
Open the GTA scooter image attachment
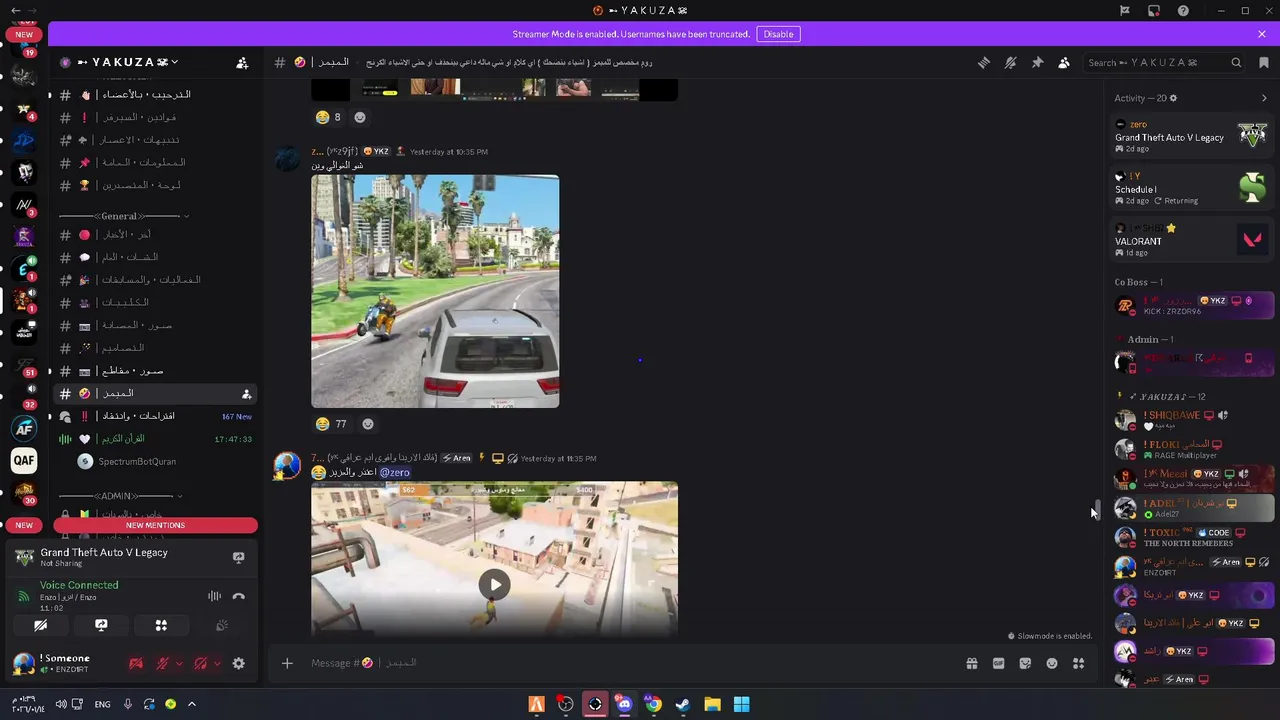pyautogui.click(x=435, y=291)
